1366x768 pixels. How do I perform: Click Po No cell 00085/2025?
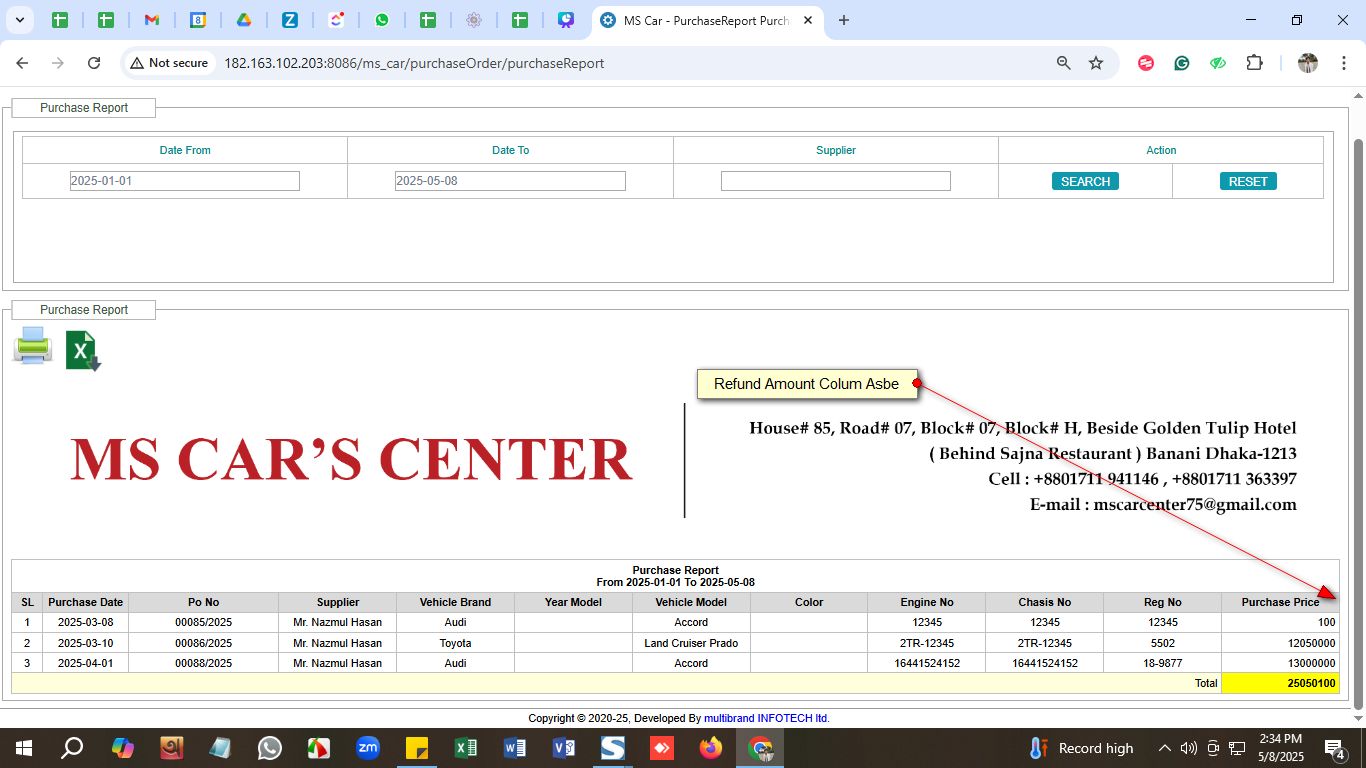[203, 622]
